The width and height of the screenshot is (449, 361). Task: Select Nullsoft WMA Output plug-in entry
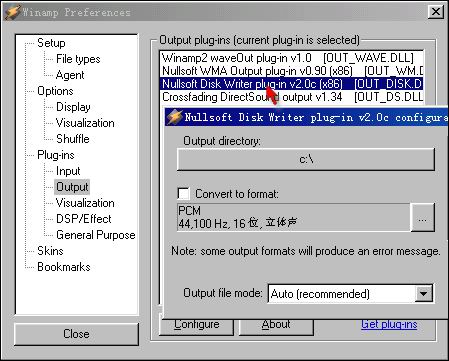292,71
